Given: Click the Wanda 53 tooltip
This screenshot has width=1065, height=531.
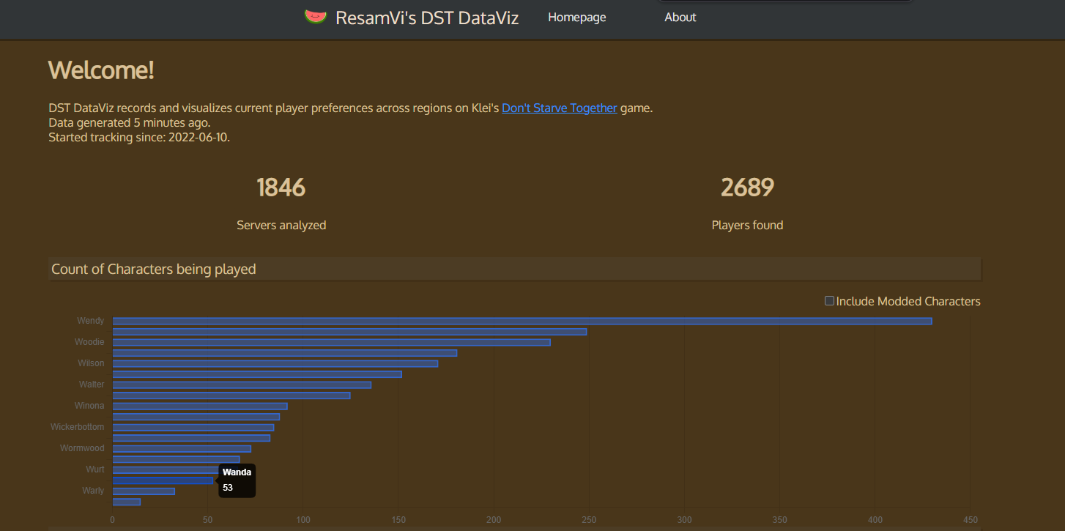Looking at the screenshot, I should (237, 480).
